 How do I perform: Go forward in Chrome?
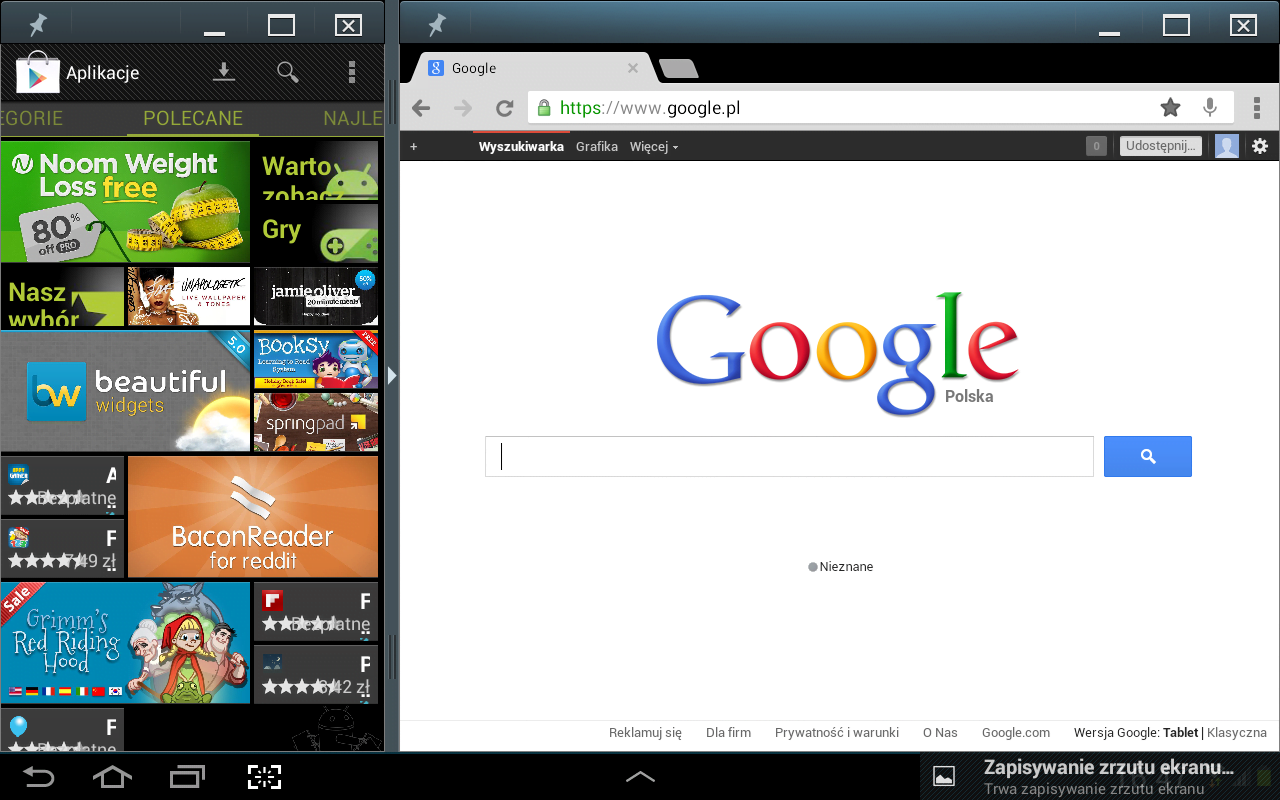(462, 108)
